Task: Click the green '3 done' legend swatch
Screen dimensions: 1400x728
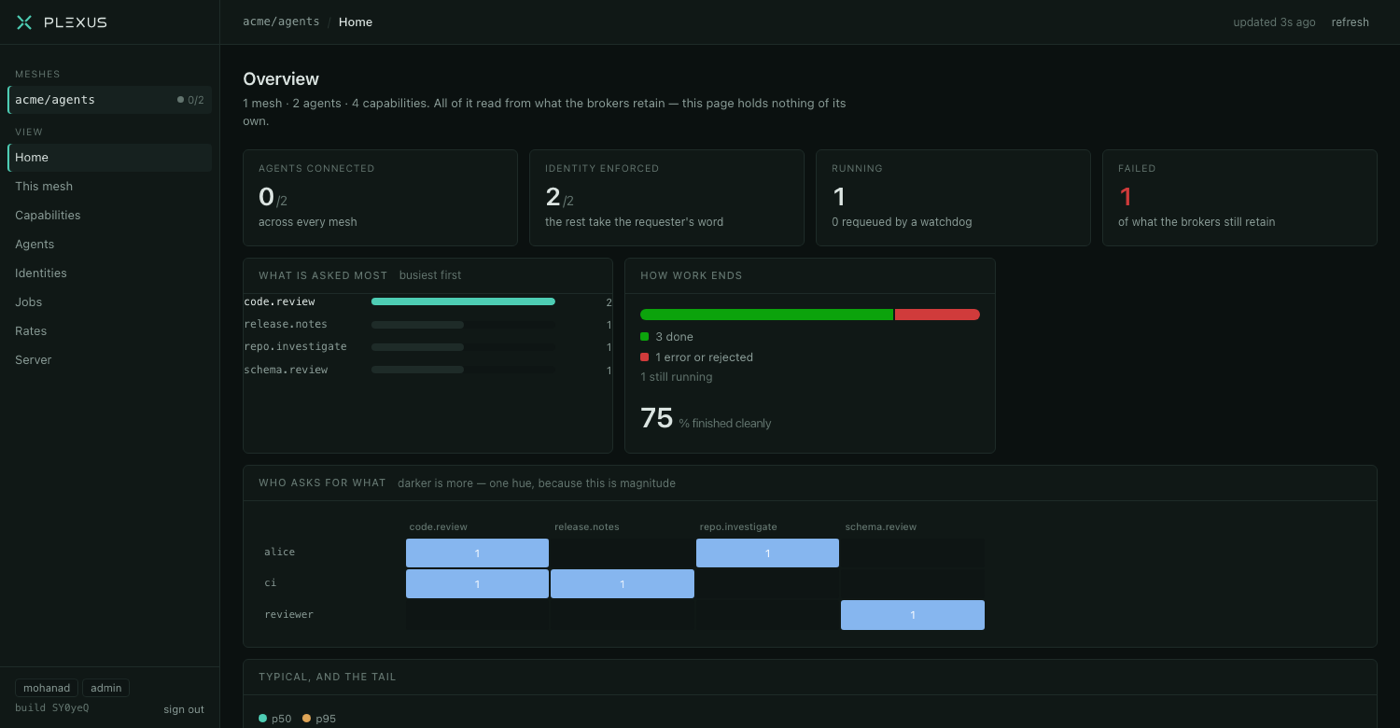Action: click(x=645, y=337)
